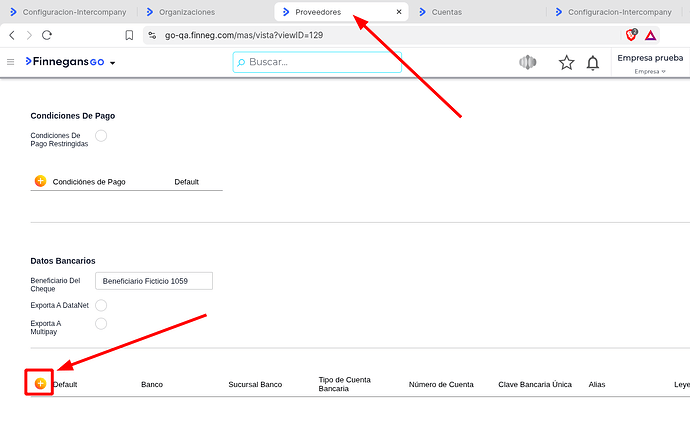Close the Proveedores tab
Image resolution: width=690 pixels, height=427 pixels.
[x=399, y=12]
